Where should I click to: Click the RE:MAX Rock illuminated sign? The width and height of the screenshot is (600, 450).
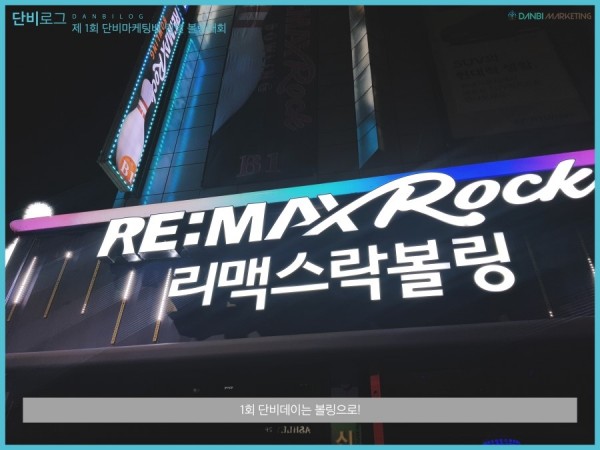(346, 210)
